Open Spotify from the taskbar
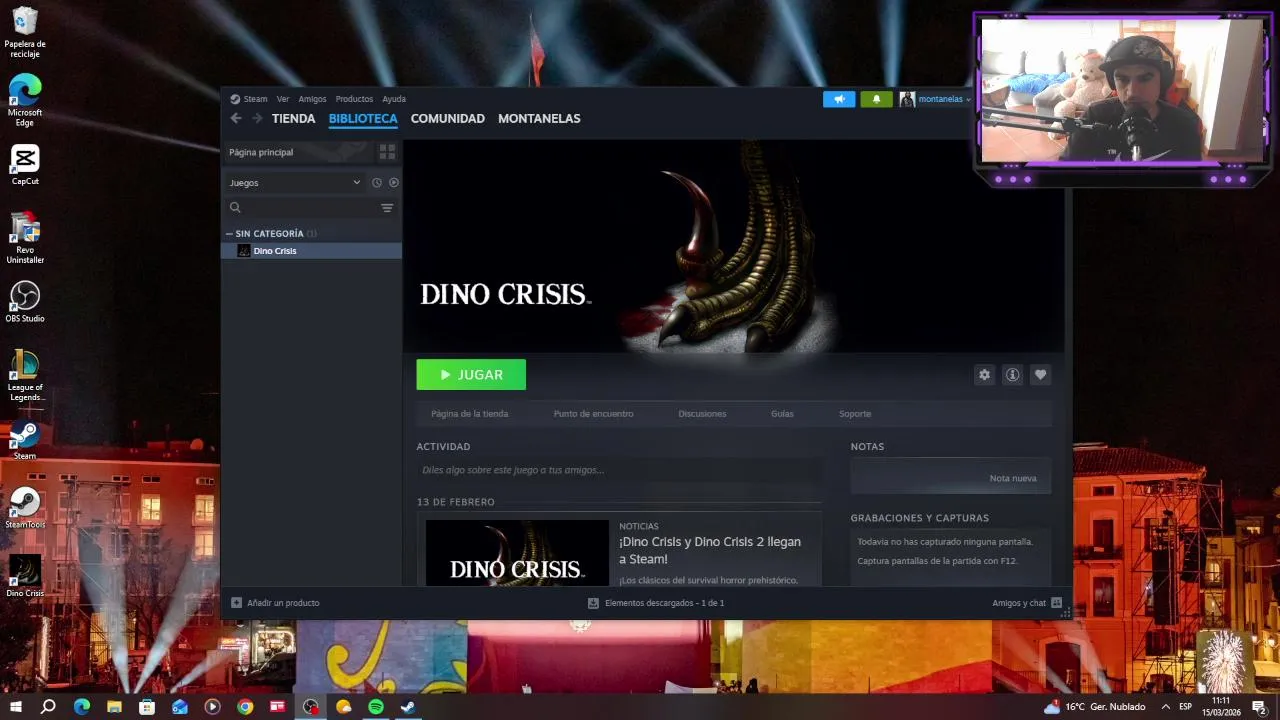The image size is (1280, 720). tap(376, 707)
